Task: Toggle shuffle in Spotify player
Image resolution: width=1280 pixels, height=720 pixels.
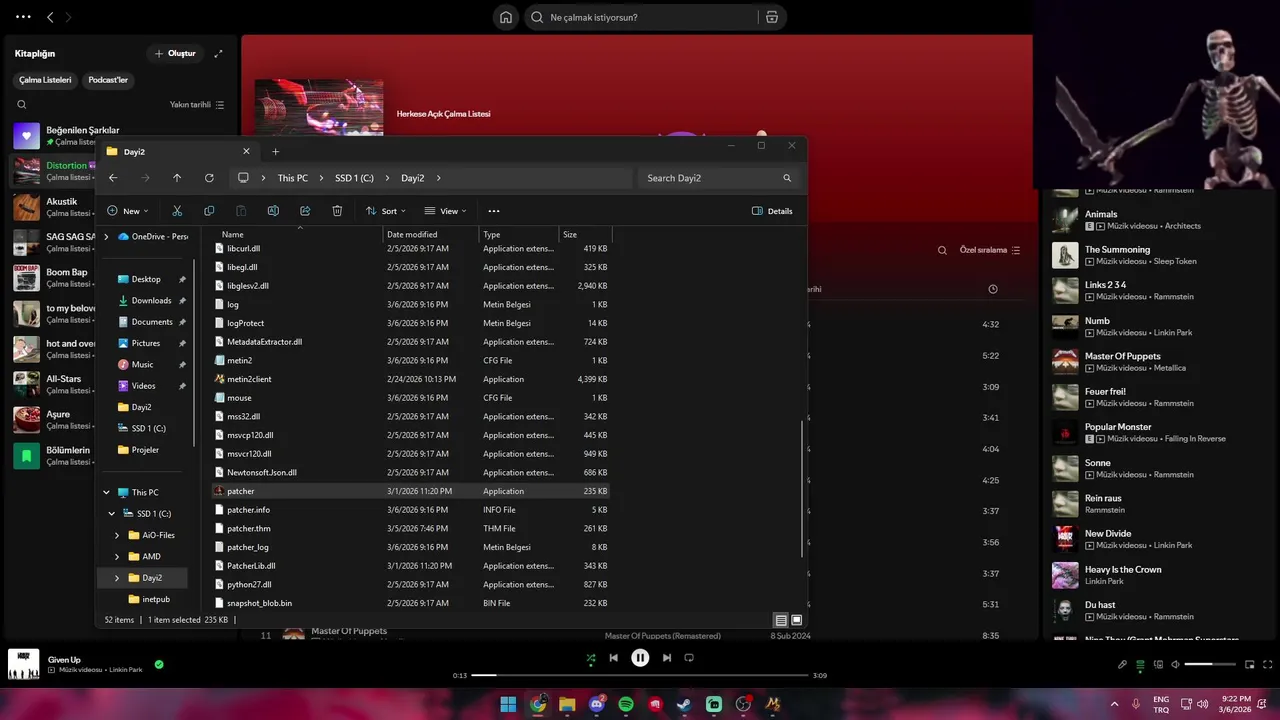Action: click(591, 658)
